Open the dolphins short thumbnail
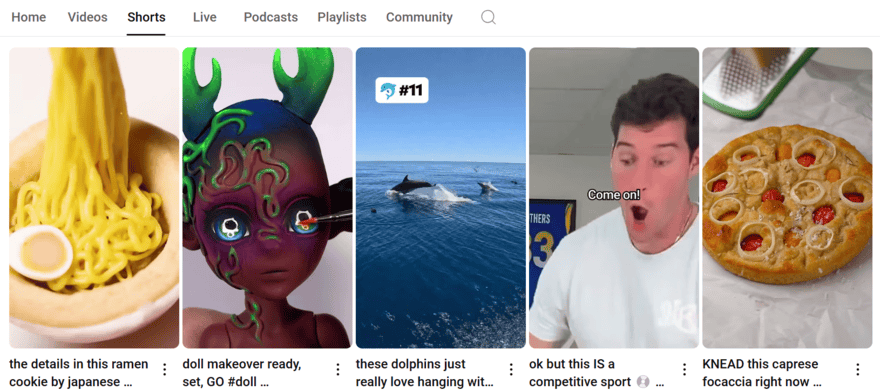Viewport: 880px width, 391px height. coord(441,197)
